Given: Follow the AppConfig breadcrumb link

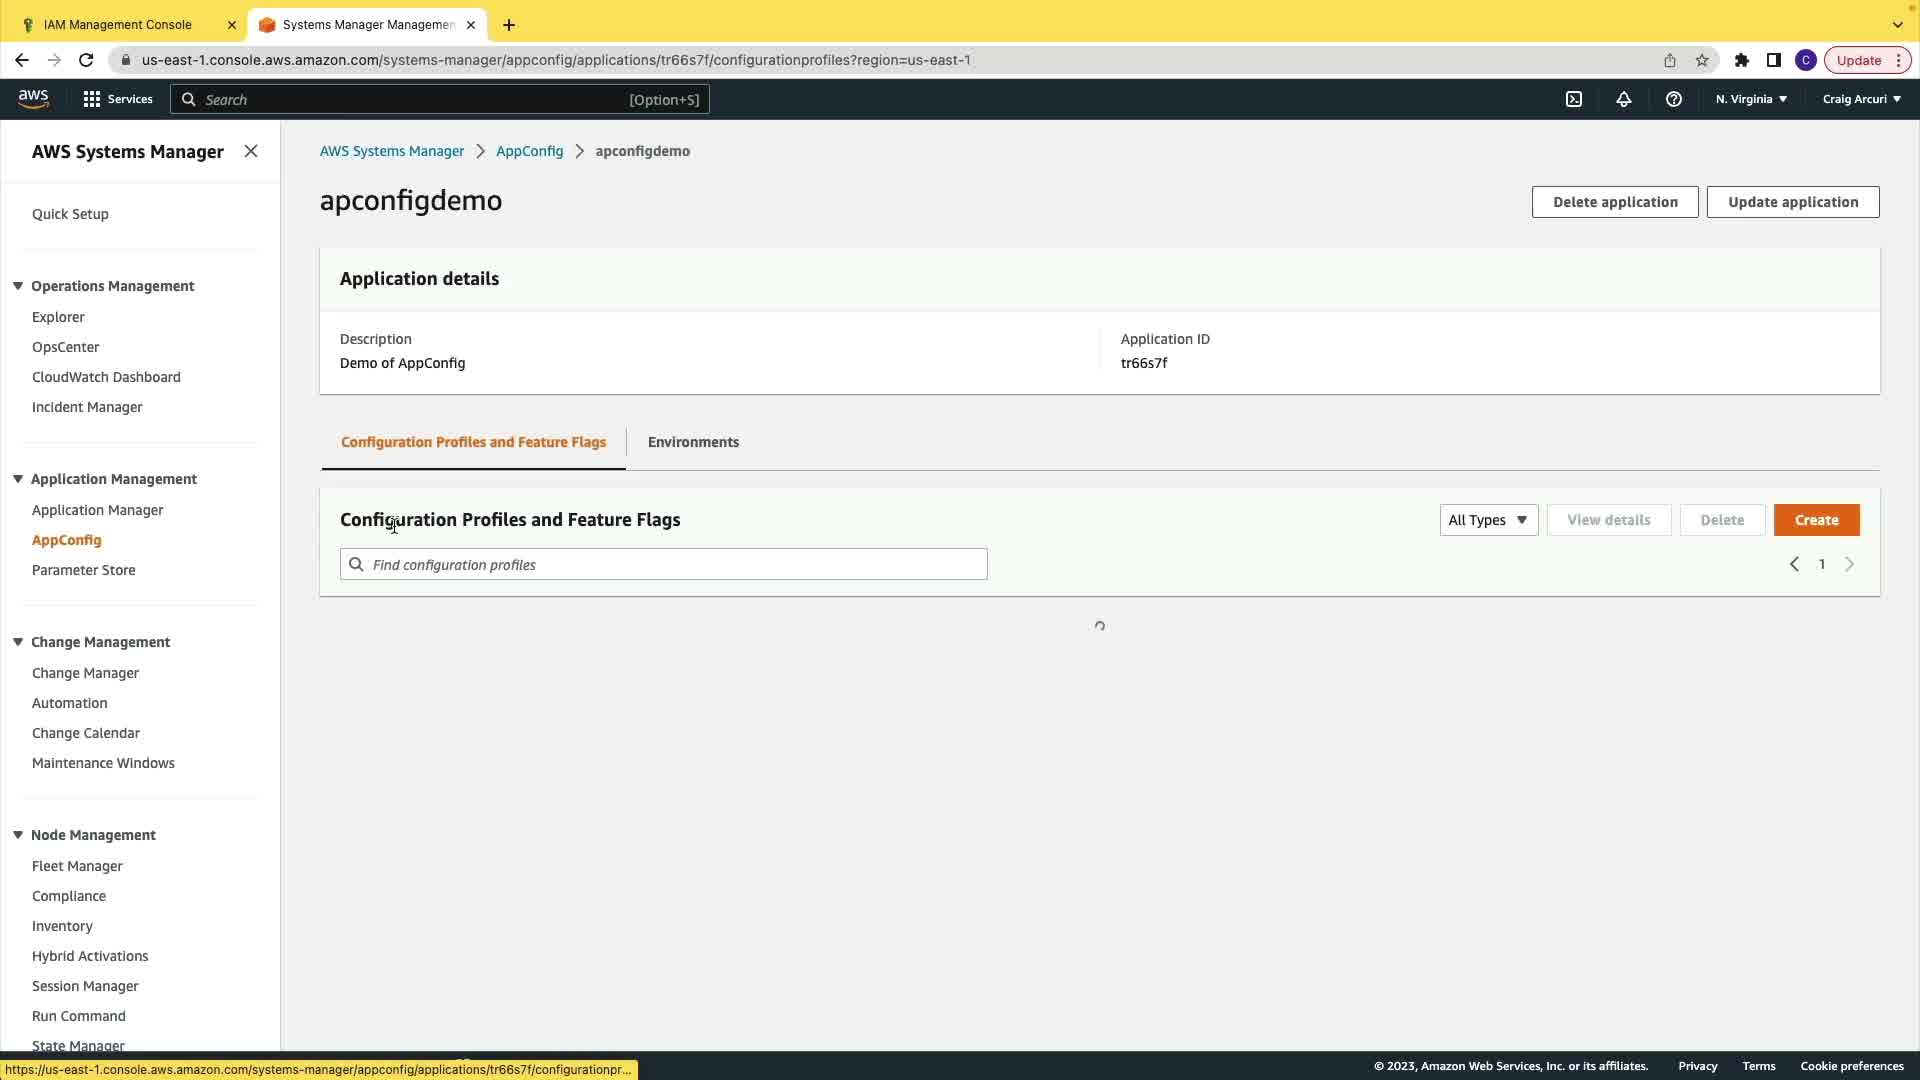Looking at the screenshot, I should [x=529, y=151].
